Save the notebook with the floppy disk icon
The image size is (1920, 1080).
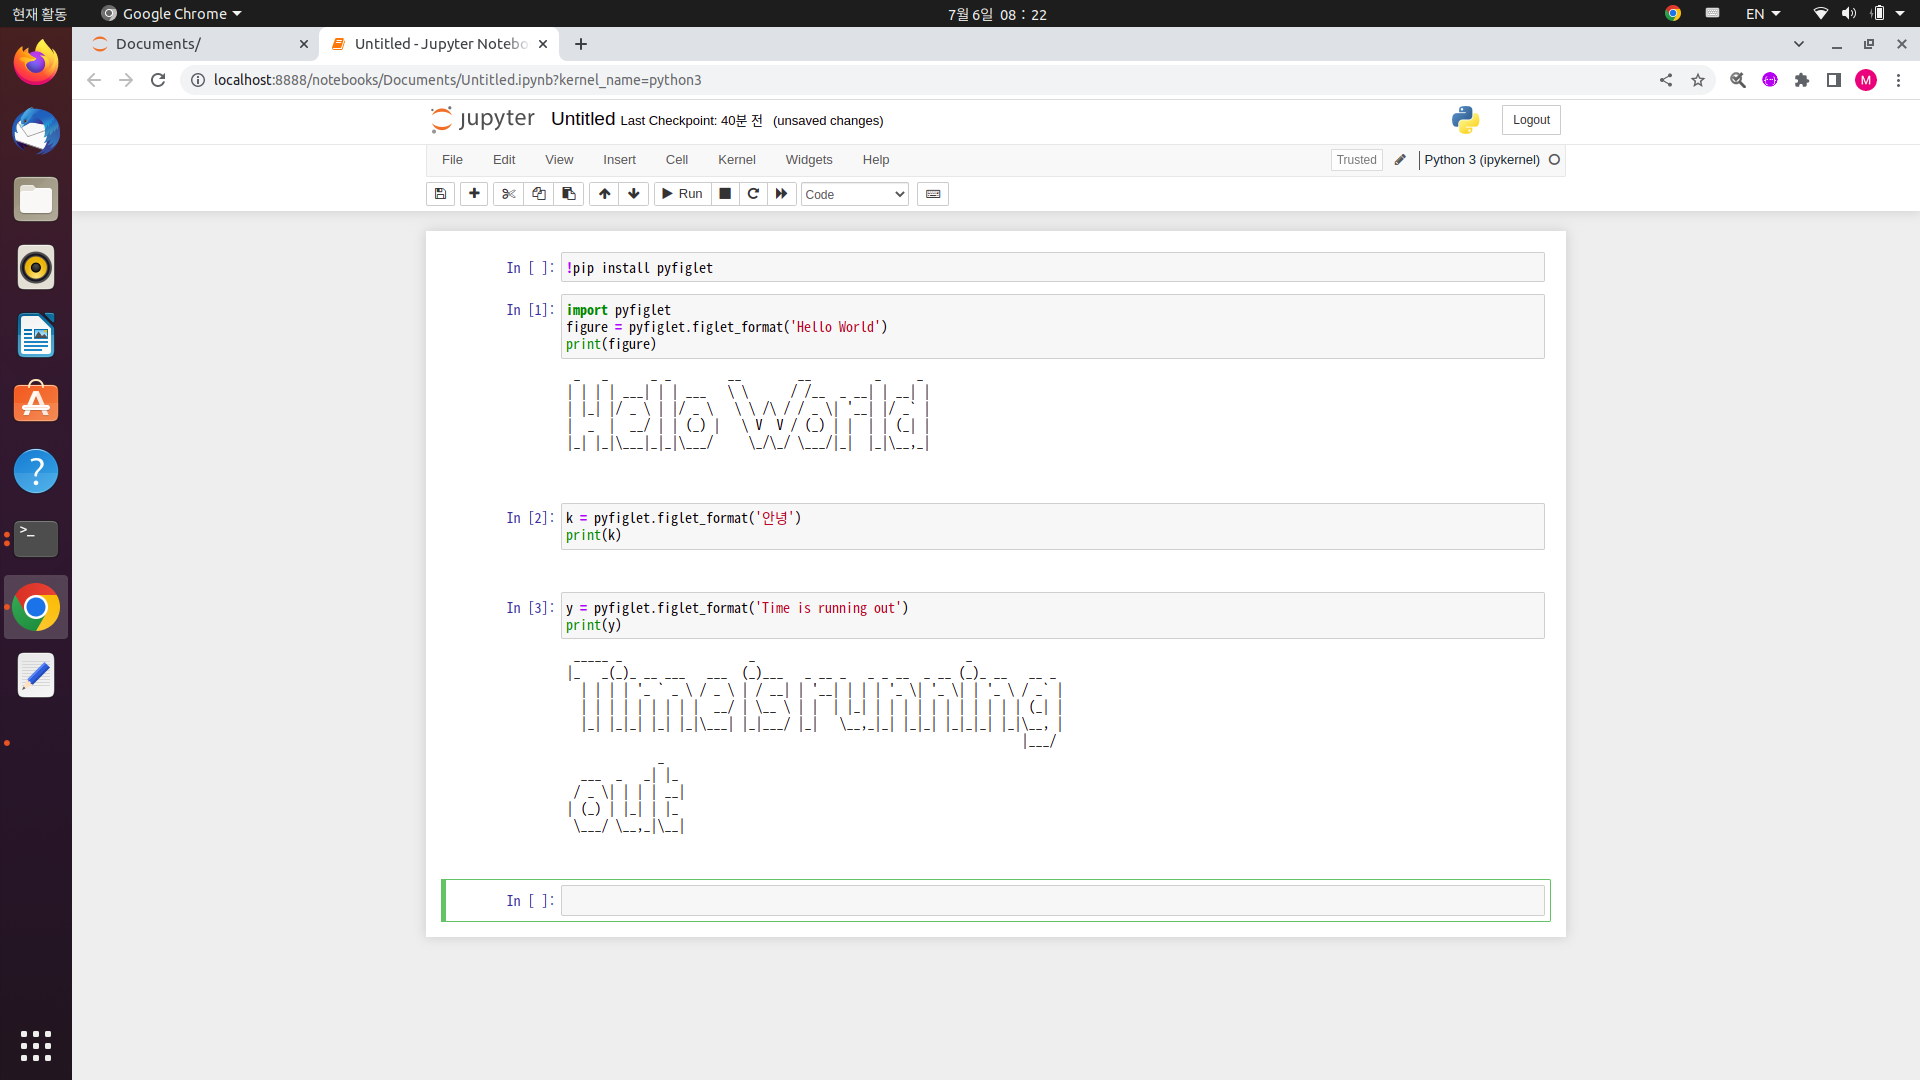440,194
